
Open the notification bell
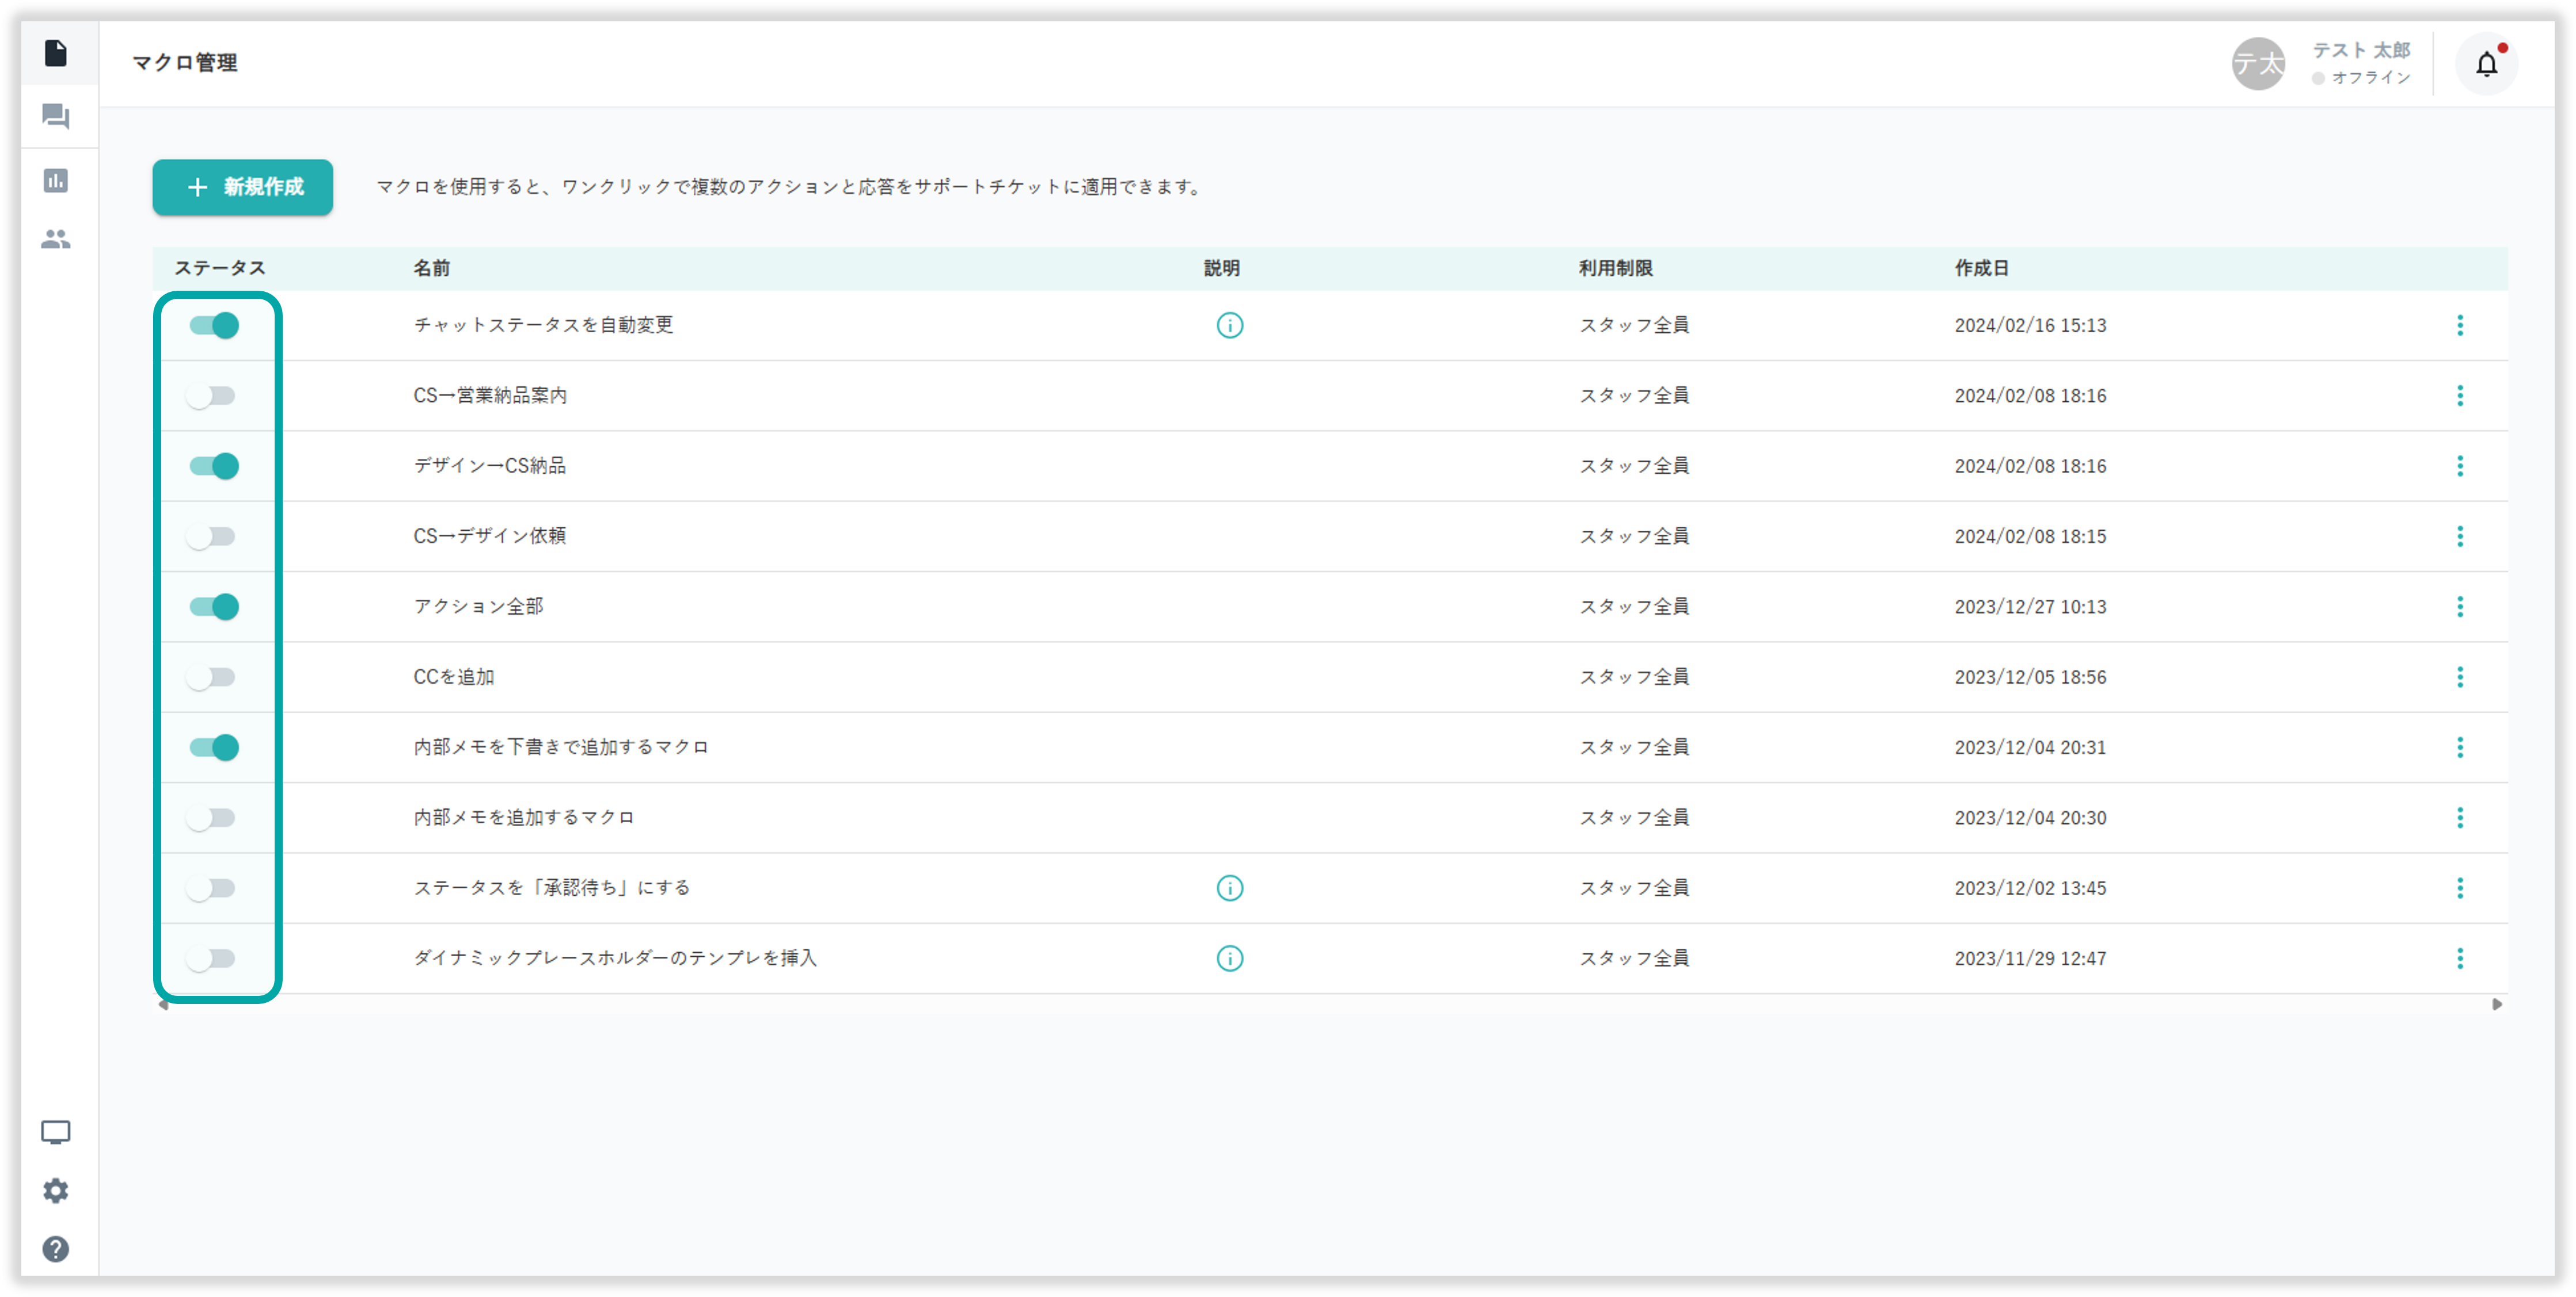pyautogui.click(x=2486, y=64)
